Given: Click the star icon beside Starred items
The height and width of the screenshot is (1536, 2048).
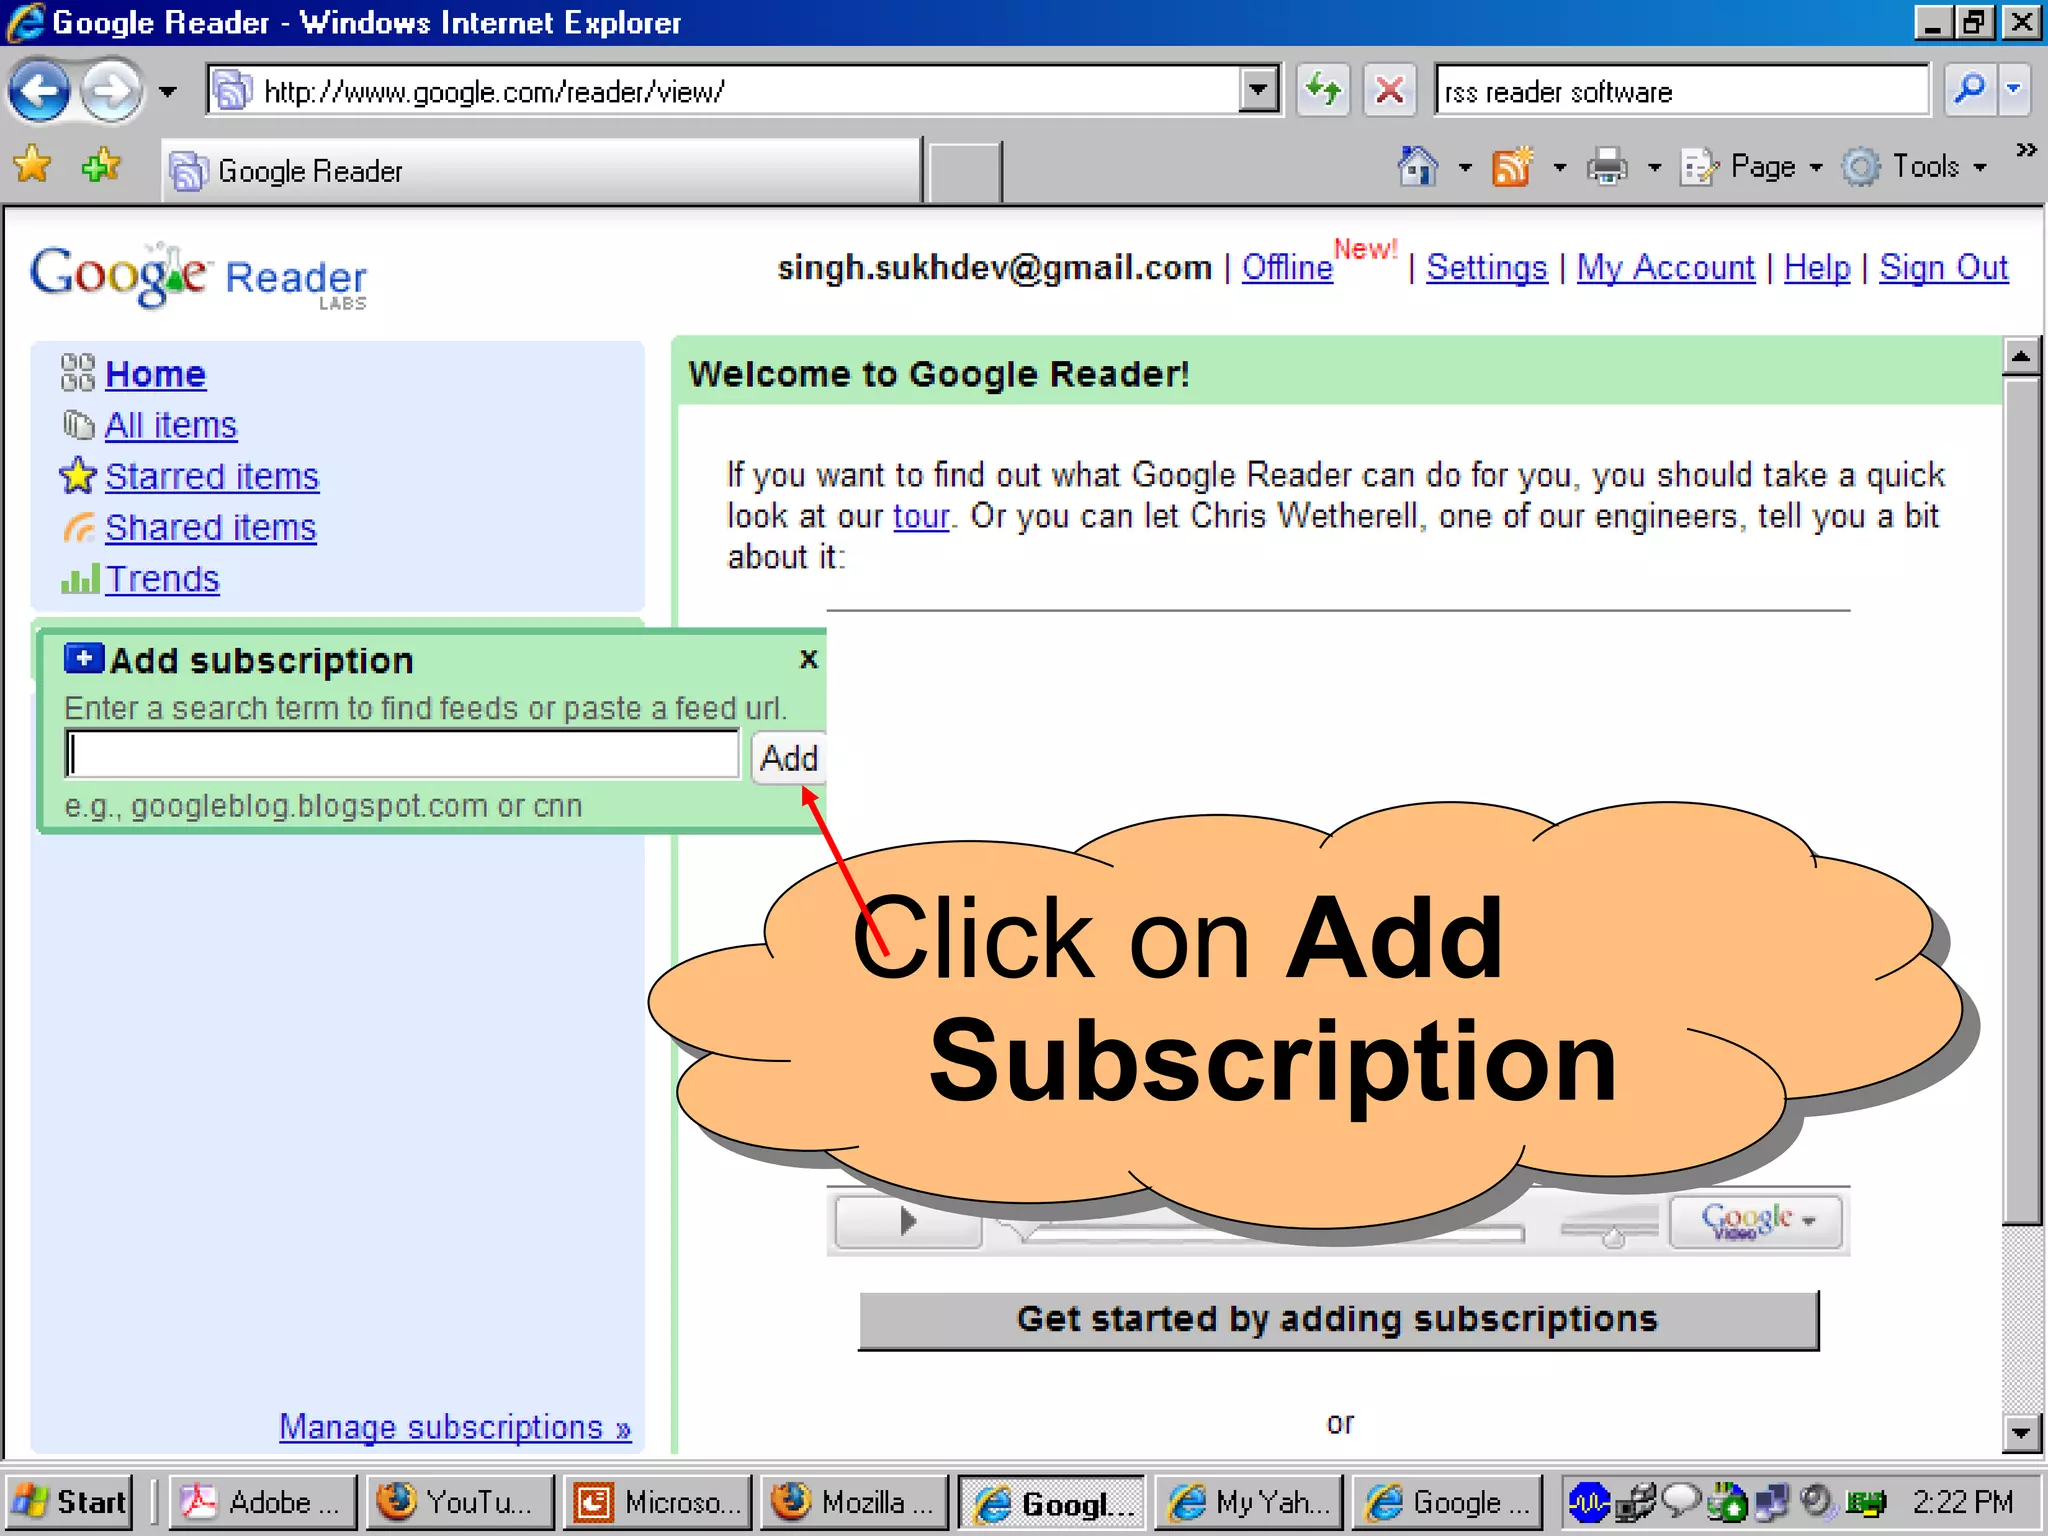Looking at the screenshot, I should pos(78,476).
